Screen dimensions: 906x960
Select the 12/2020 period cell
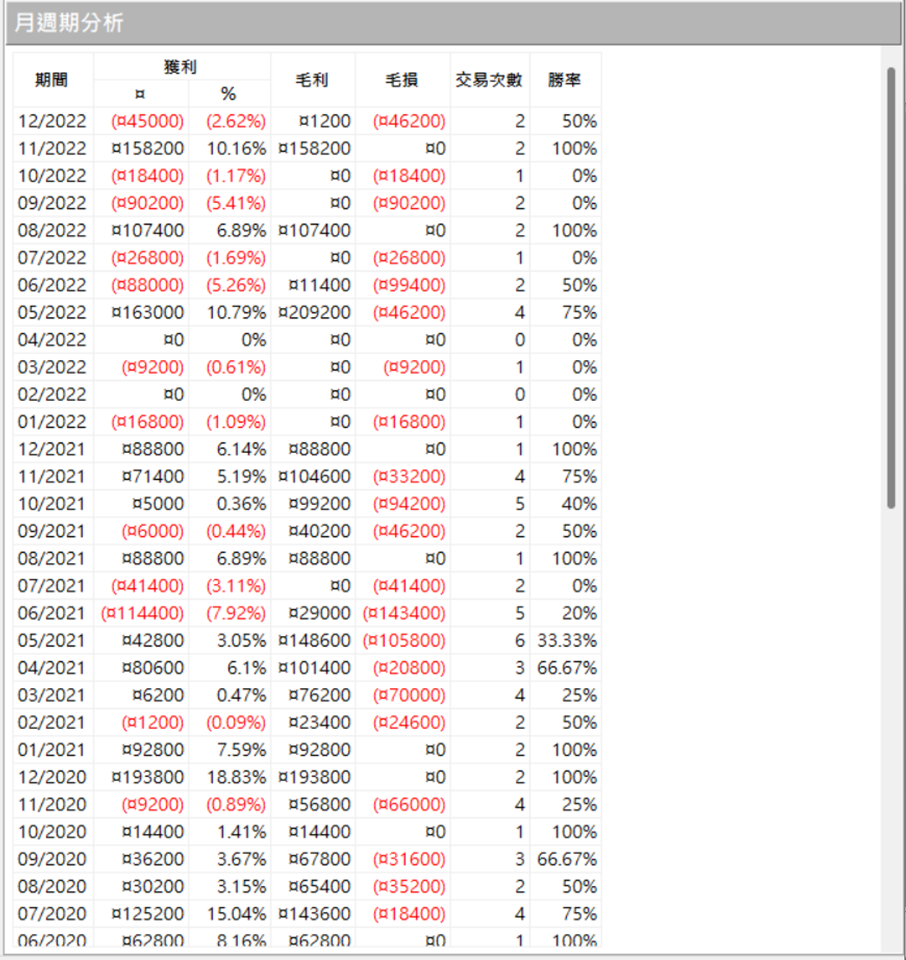pyautogui.click(x=53, y=778)
